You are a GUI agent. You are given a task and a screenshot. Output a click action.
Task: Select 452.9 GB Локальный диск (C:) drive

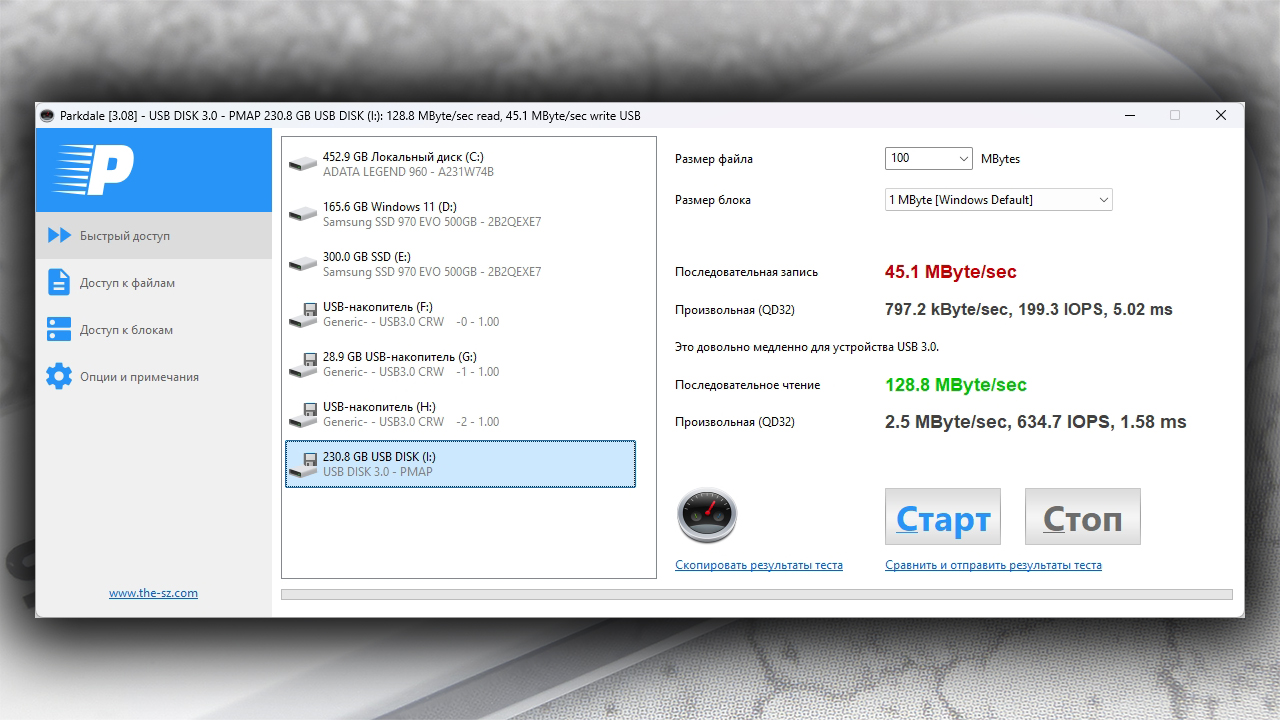pyautogui.click(x=460, y=164)
